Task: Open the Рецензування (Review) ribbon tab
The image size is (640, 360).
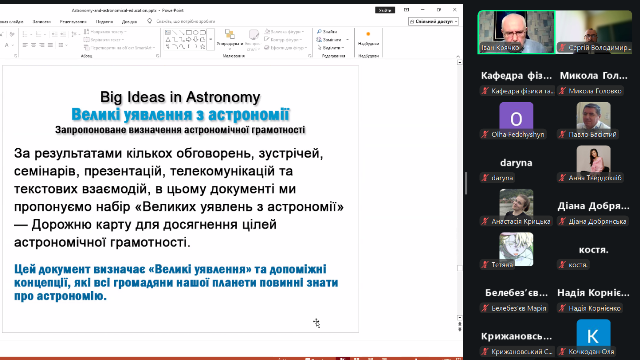Action: coord(73,21)
